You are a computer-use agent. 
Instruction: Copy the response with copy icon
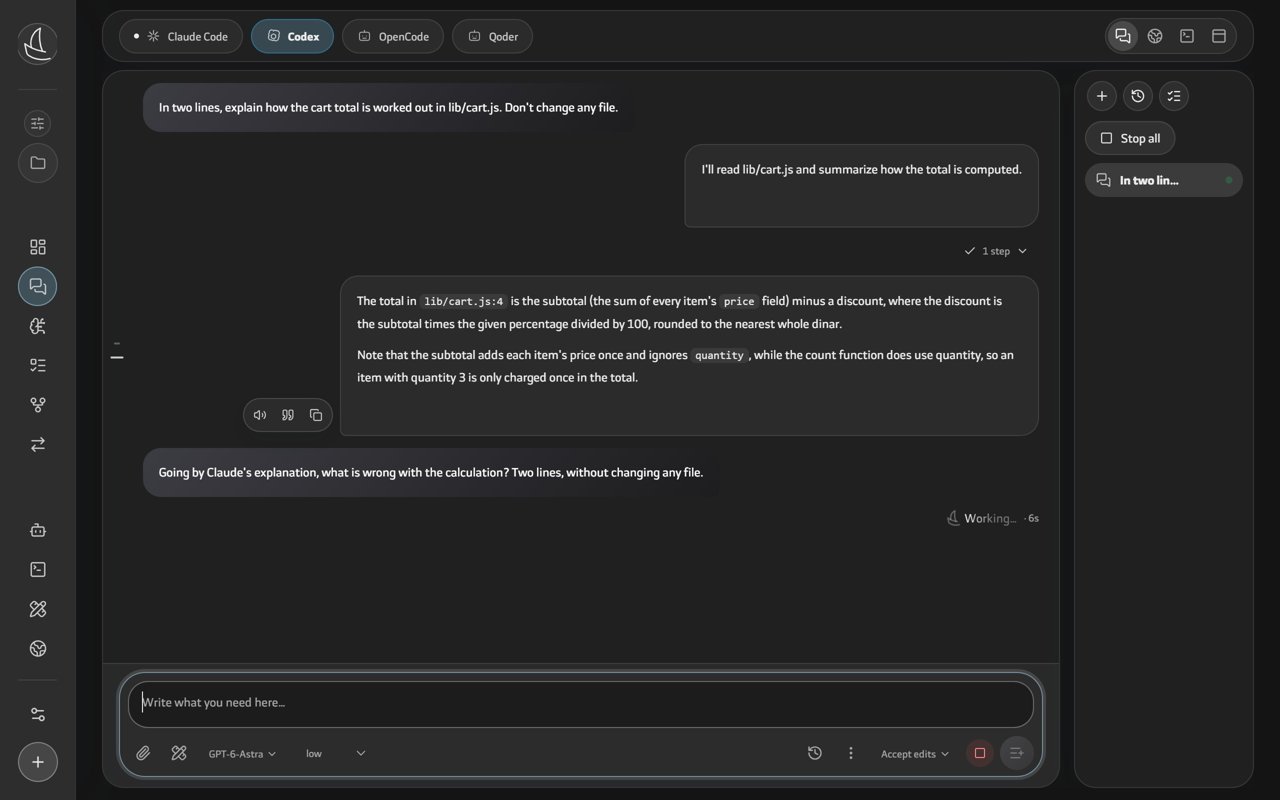pos(316,415)
